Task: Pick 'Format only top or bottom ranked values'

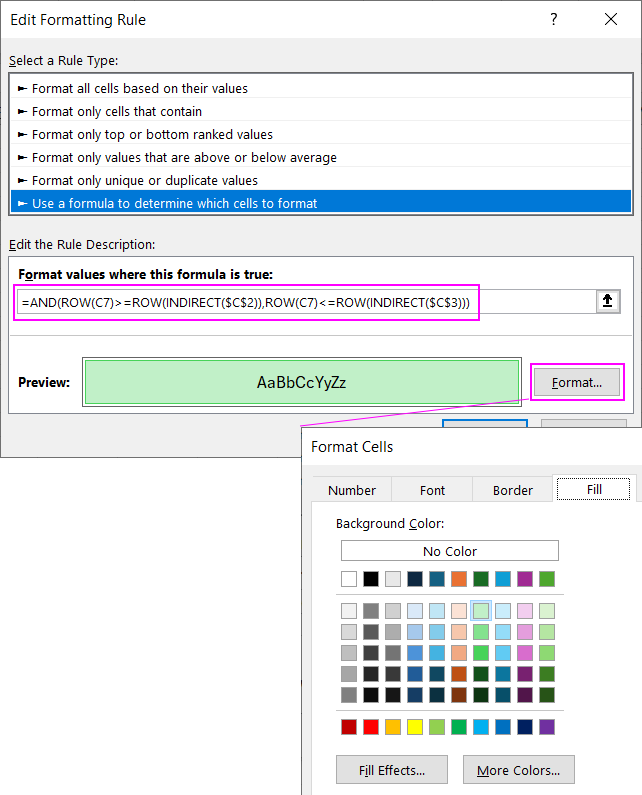Action: [152, 134]
